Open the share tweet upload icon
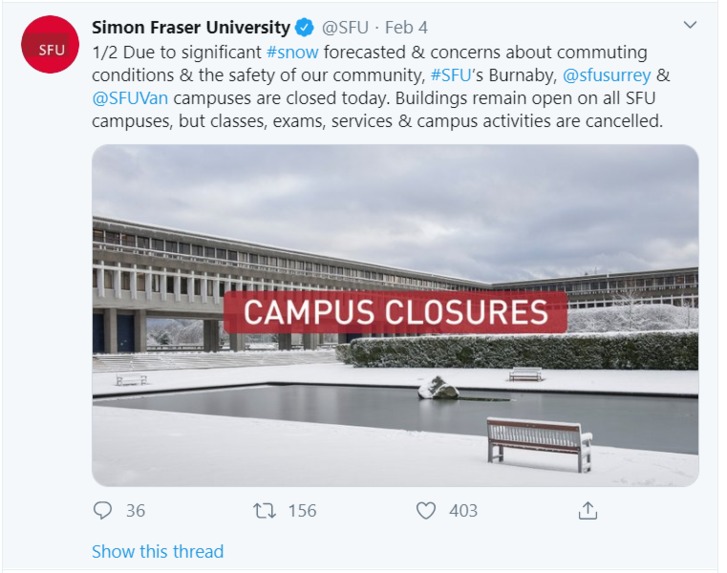This screenshot has width=727, height=573. pos(587,510)
